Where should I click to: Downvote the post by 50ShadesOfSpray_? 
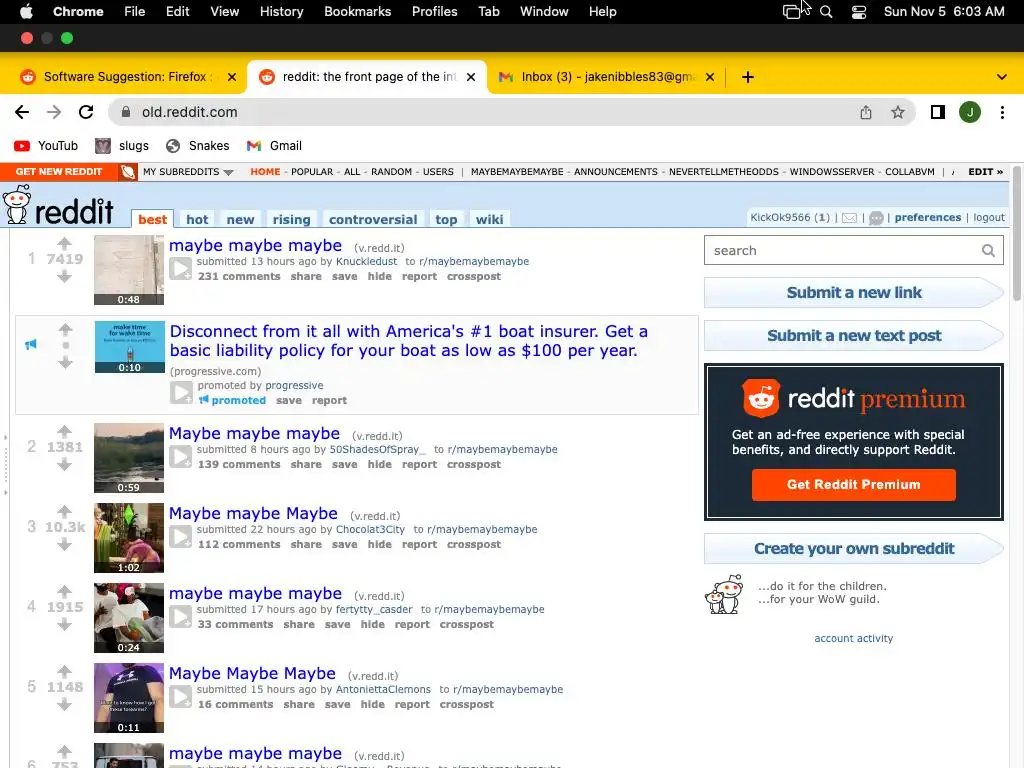pyautogui.click(x=64, y=464)
